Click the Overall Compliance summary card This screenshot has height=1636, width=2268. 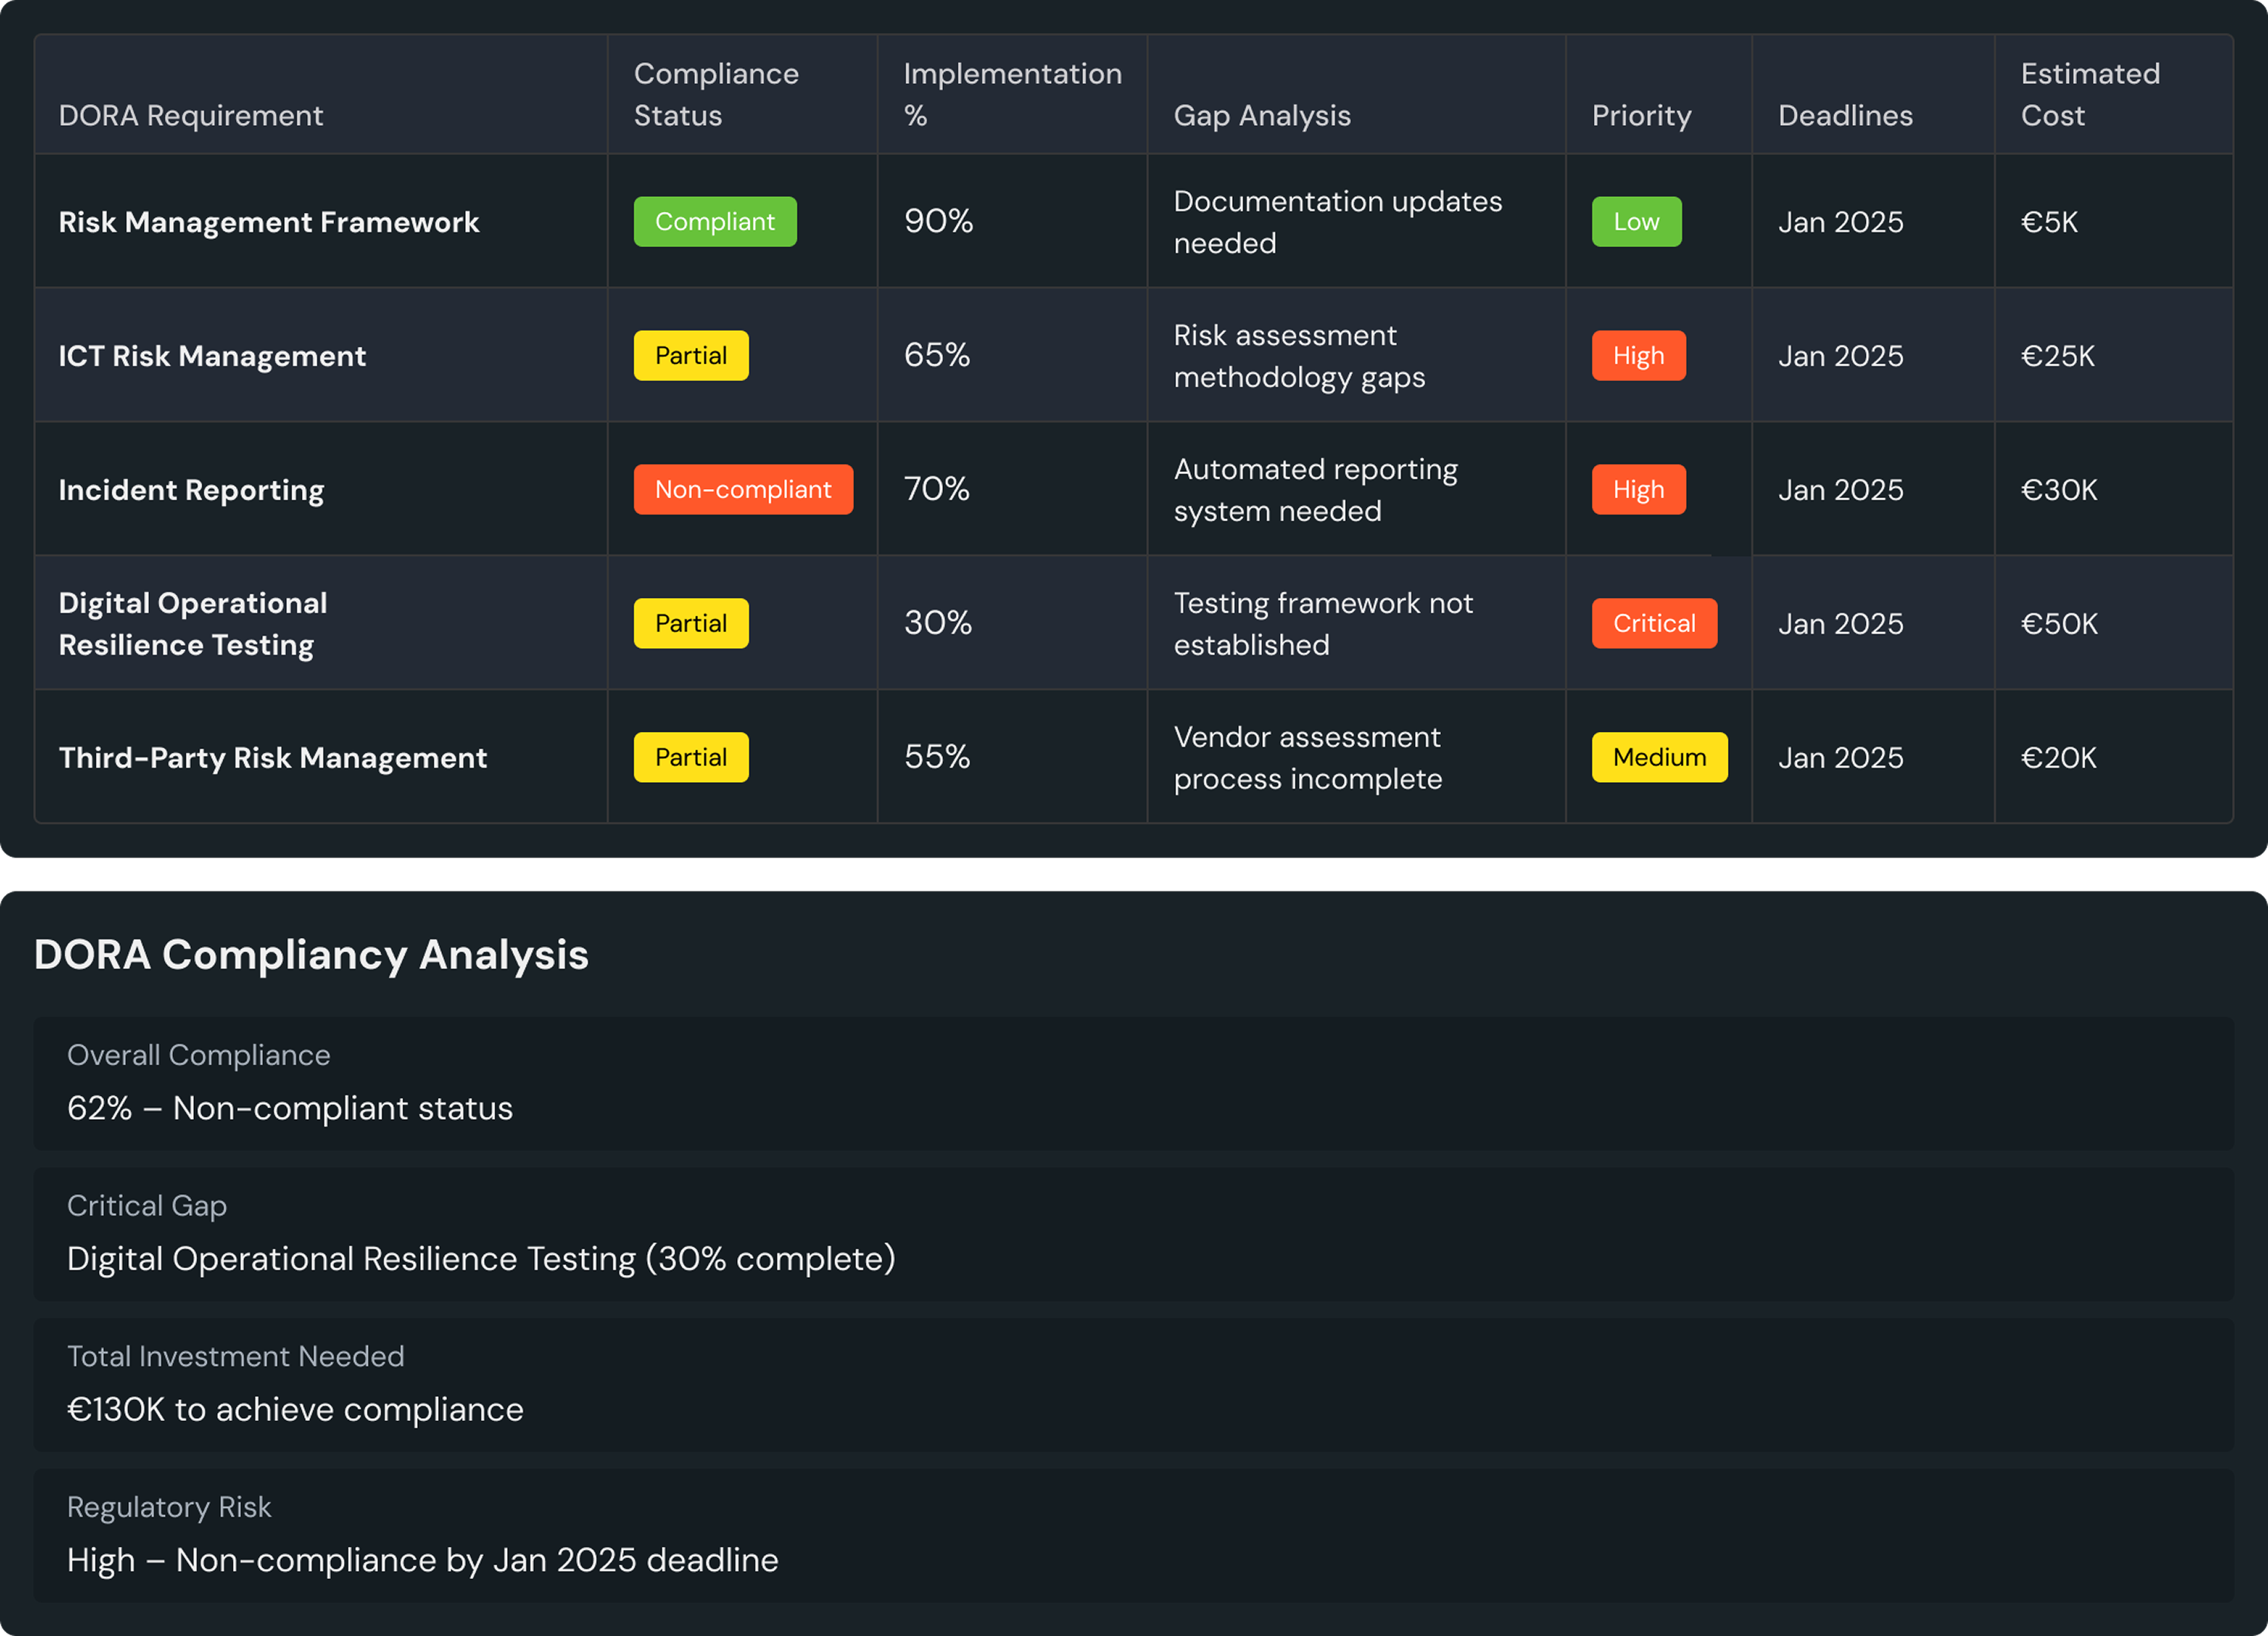click(1133, 1084)
